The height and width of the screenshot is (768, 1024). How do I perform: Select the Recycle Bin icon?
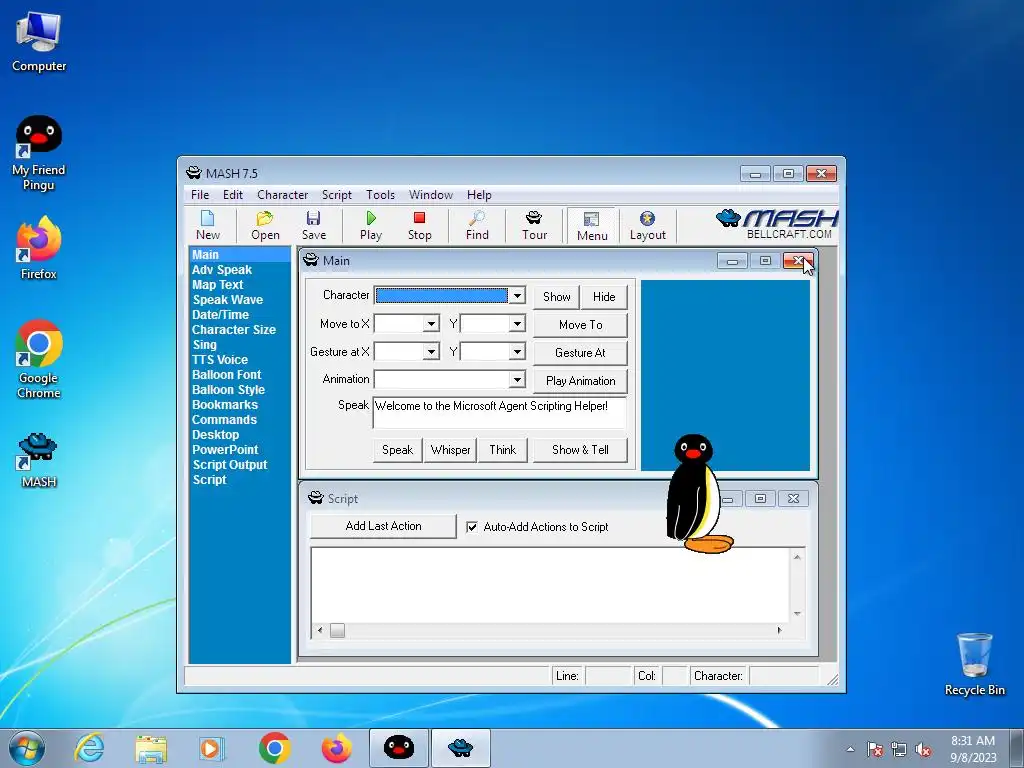click(x=974, y=664)
